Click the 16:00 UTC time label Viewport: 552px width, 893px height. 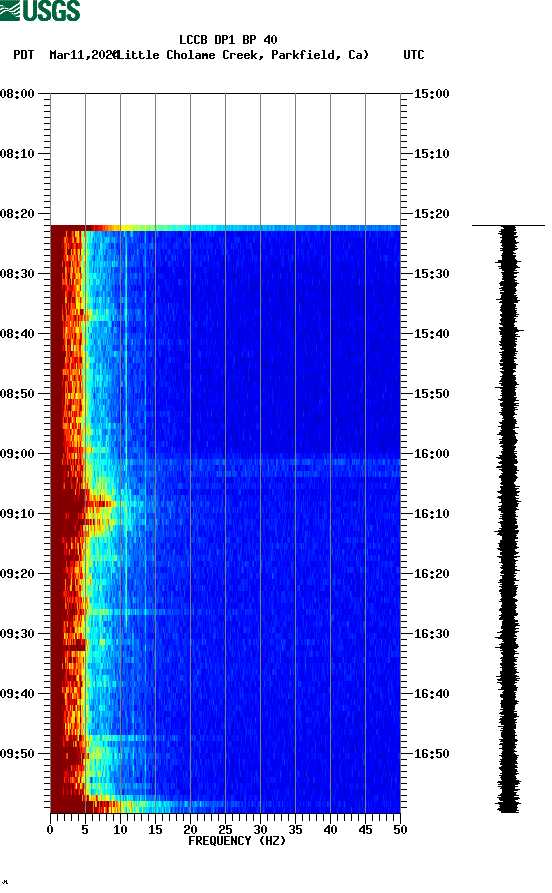431,454
